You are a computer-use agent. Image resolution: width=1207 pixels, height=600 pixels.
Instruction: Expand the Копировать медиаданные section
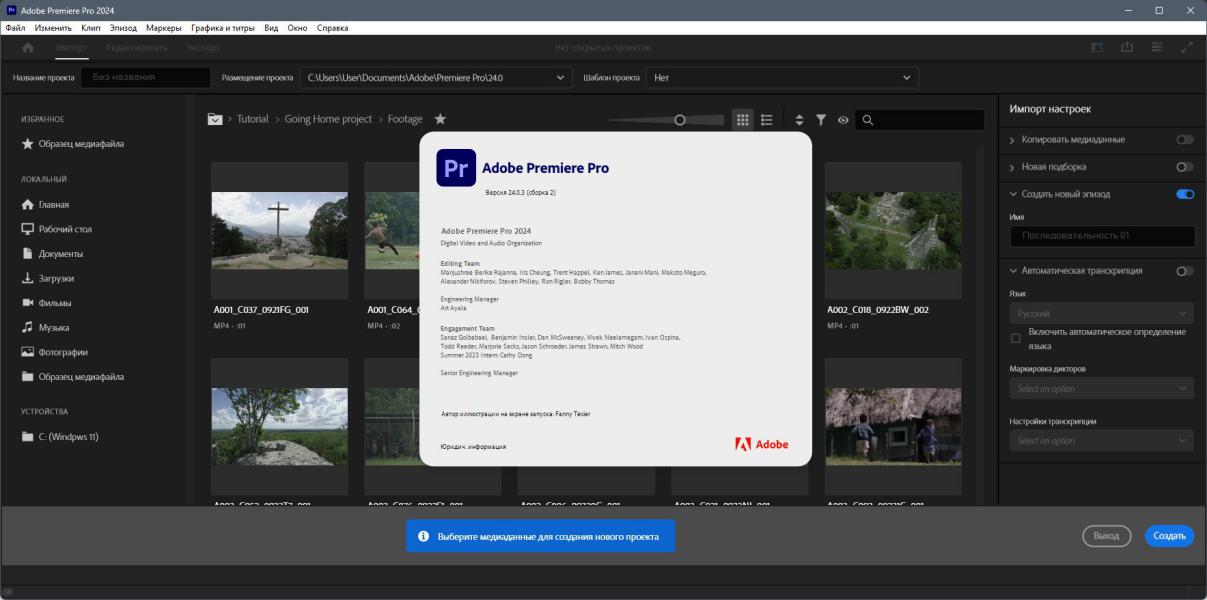1012,140
